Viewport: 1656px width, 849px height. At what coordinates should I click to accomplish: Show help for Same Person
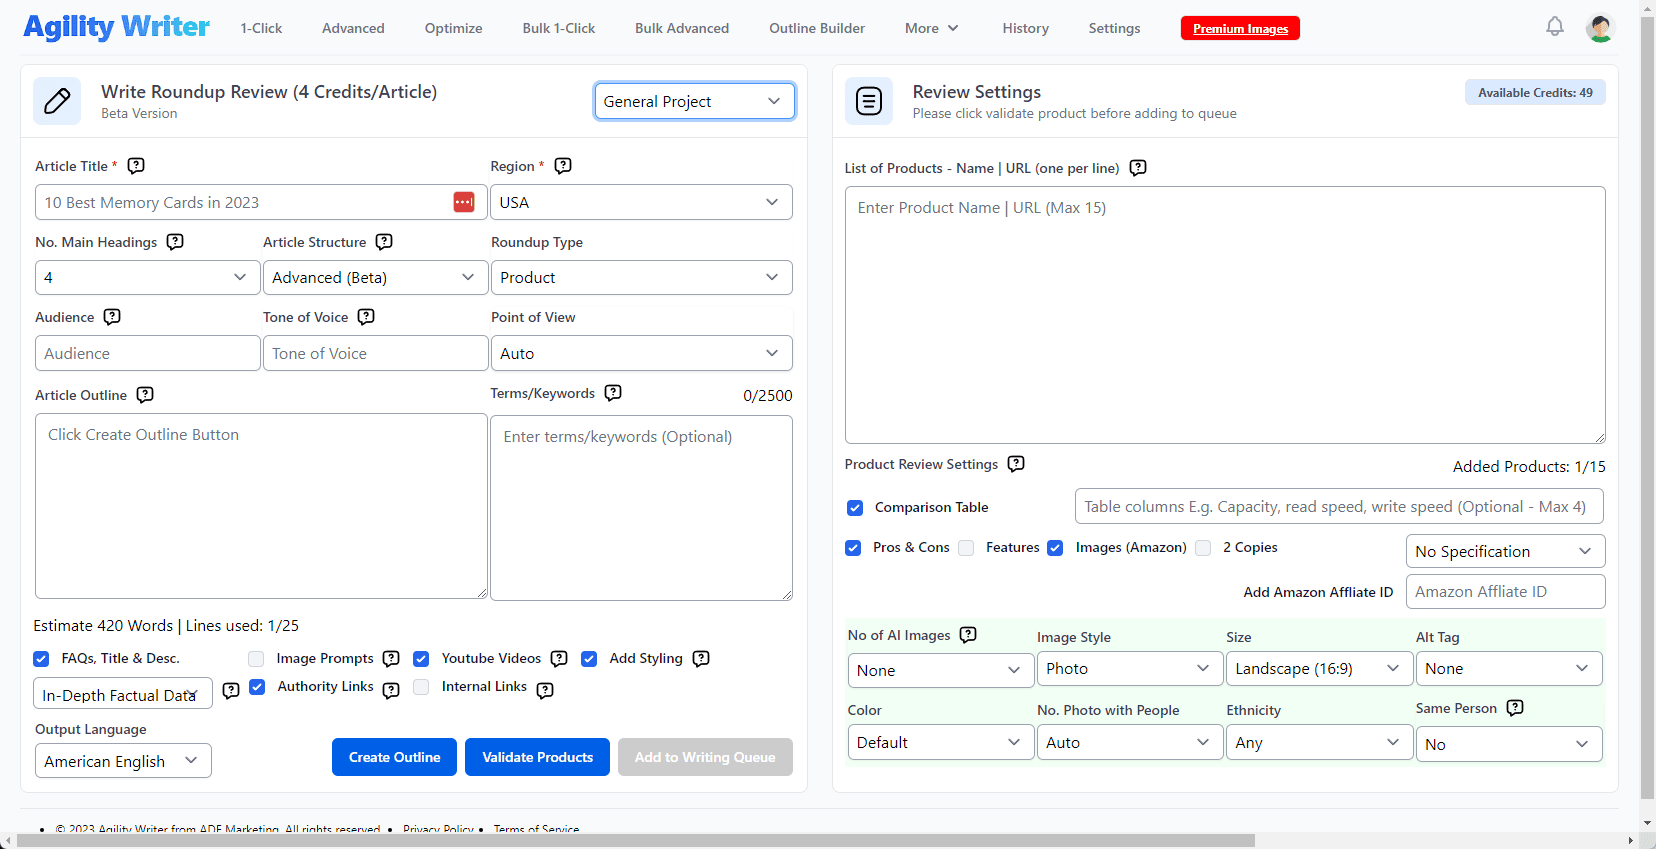tap(1515, 708)
